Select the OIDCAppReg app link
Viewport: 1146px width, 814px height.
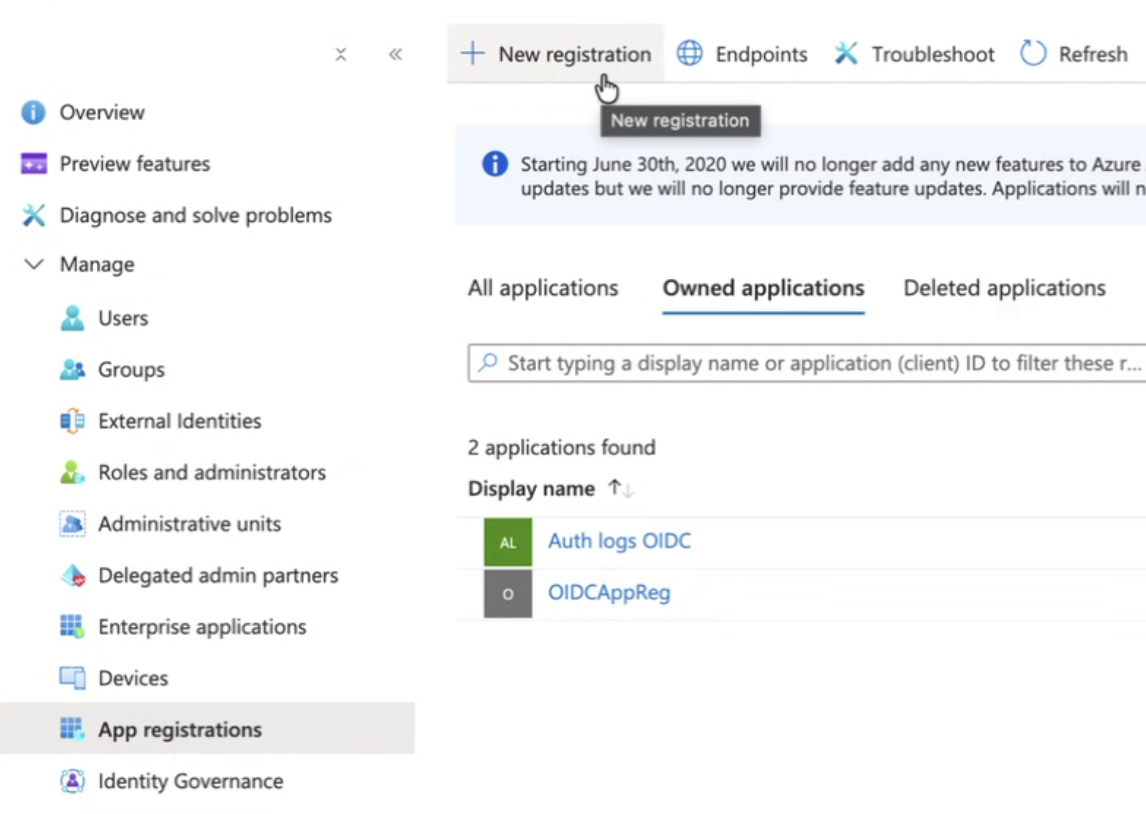click(609, 592)
